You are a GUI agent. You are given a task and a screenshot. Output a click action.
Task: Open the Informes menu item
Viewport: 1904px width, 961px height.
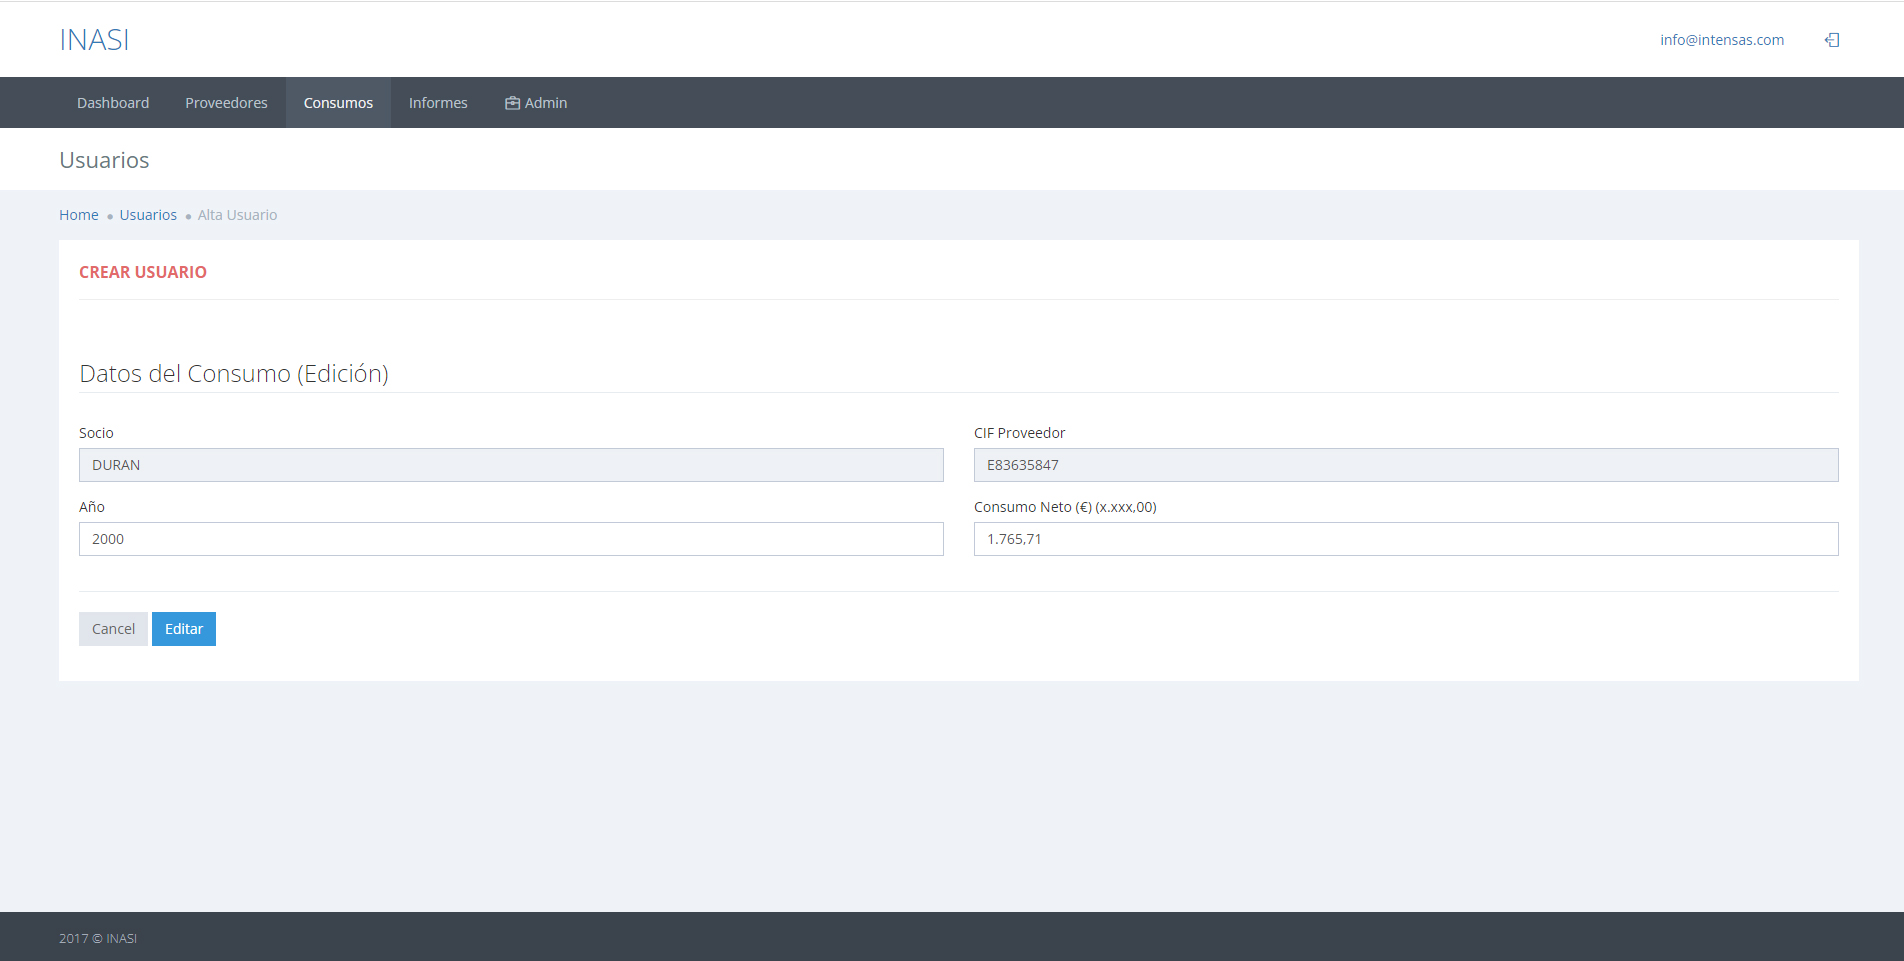click(438, 103)
